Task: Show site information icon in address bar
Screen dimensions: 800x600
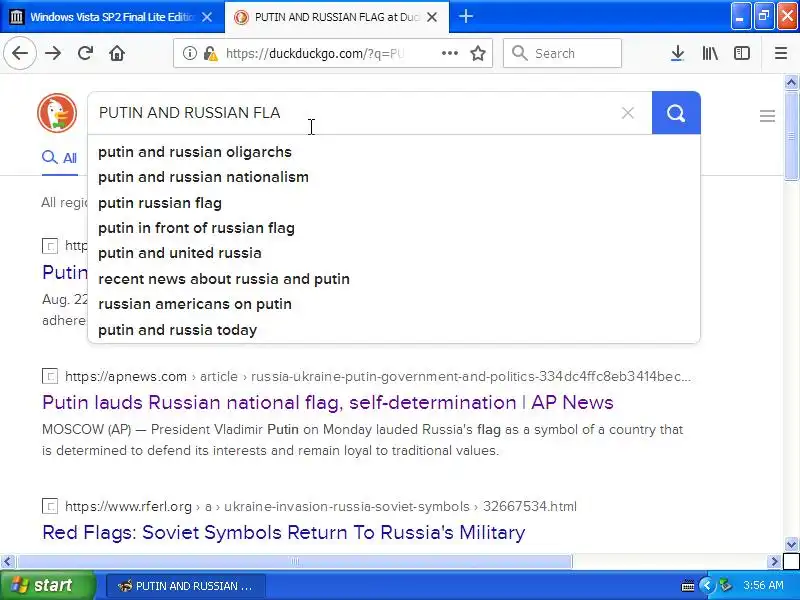Action: click(x=190, y=53)
